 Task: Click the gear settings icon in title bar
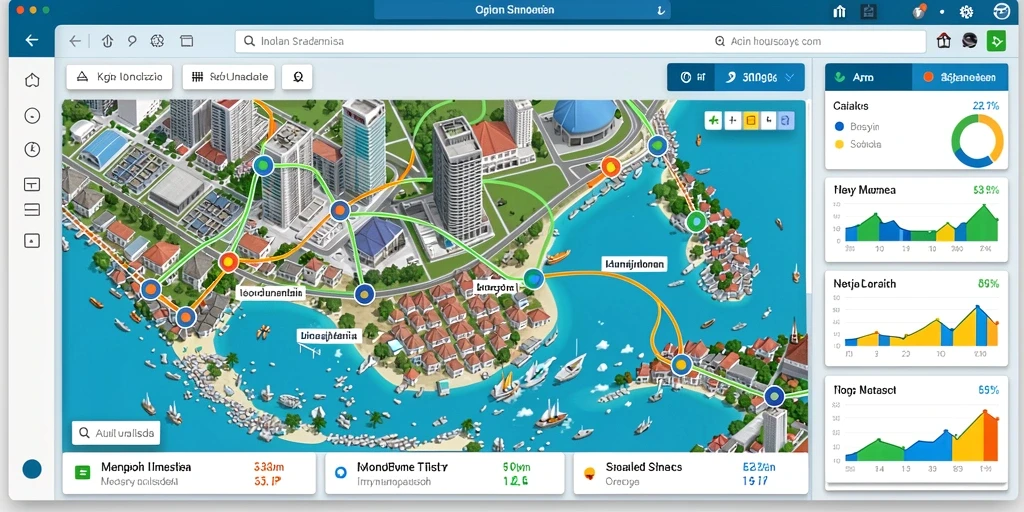coord(967,12)
